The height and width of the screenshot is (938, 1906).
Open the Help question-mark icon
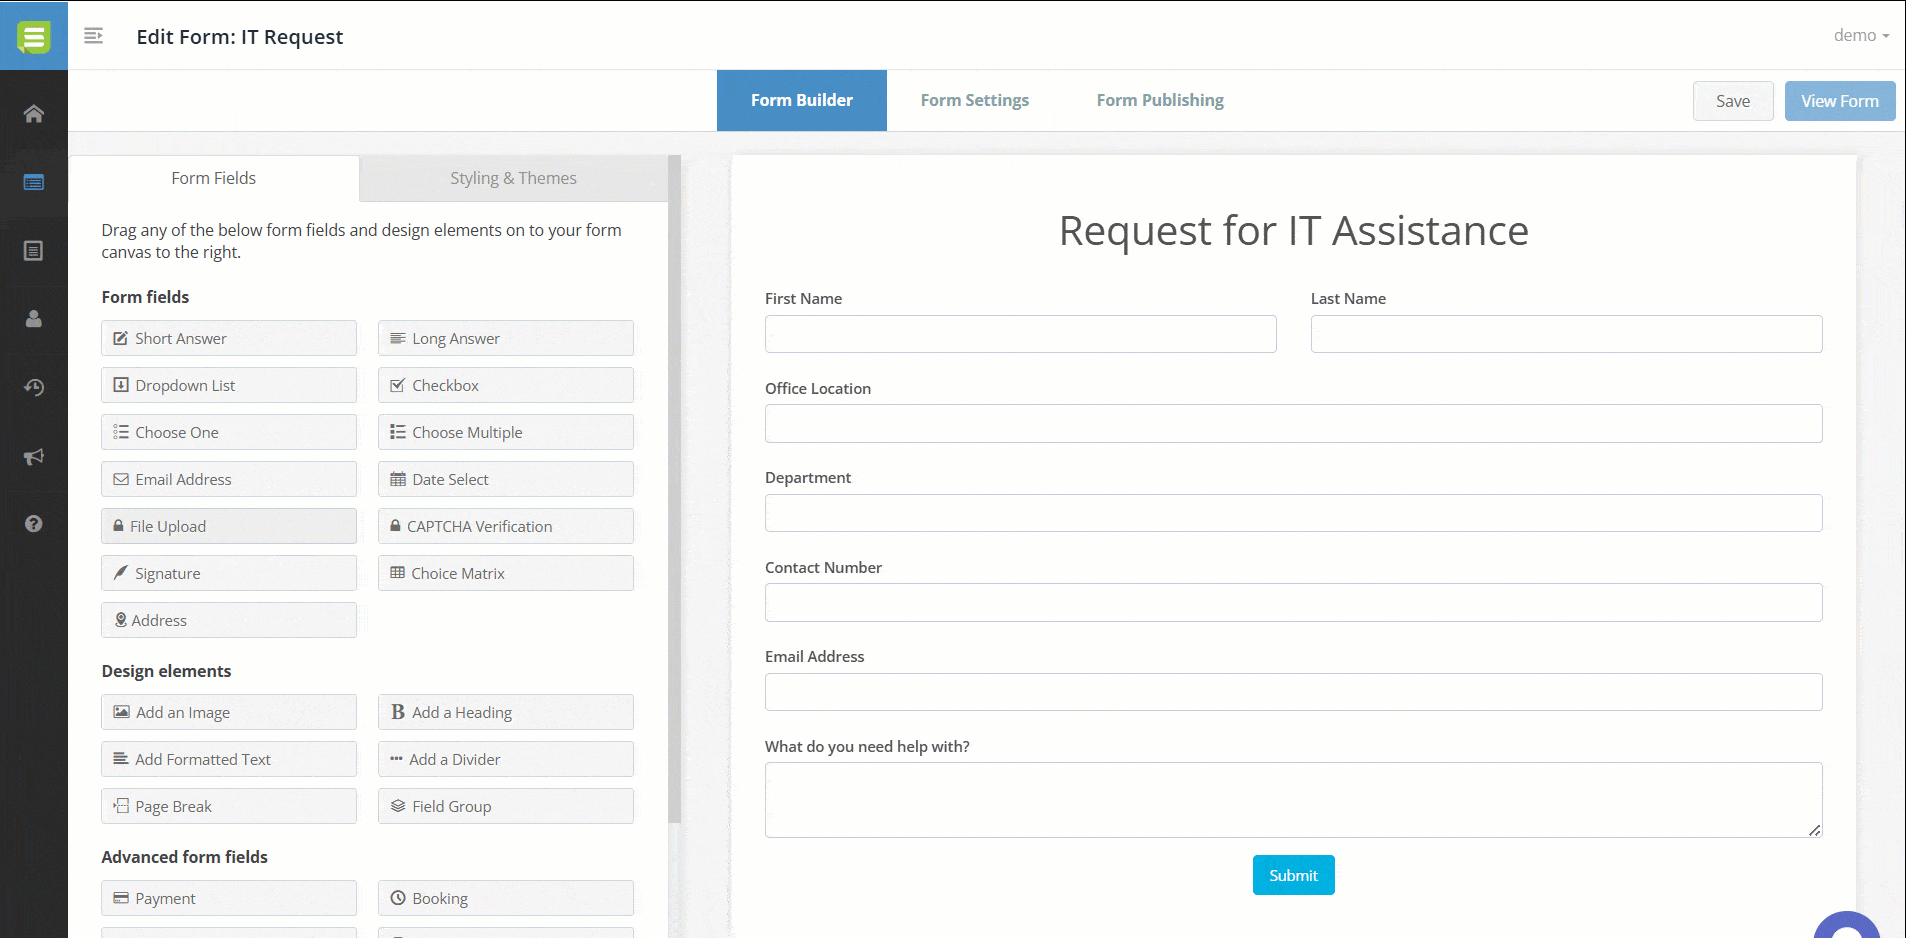[x=33, y=523]
